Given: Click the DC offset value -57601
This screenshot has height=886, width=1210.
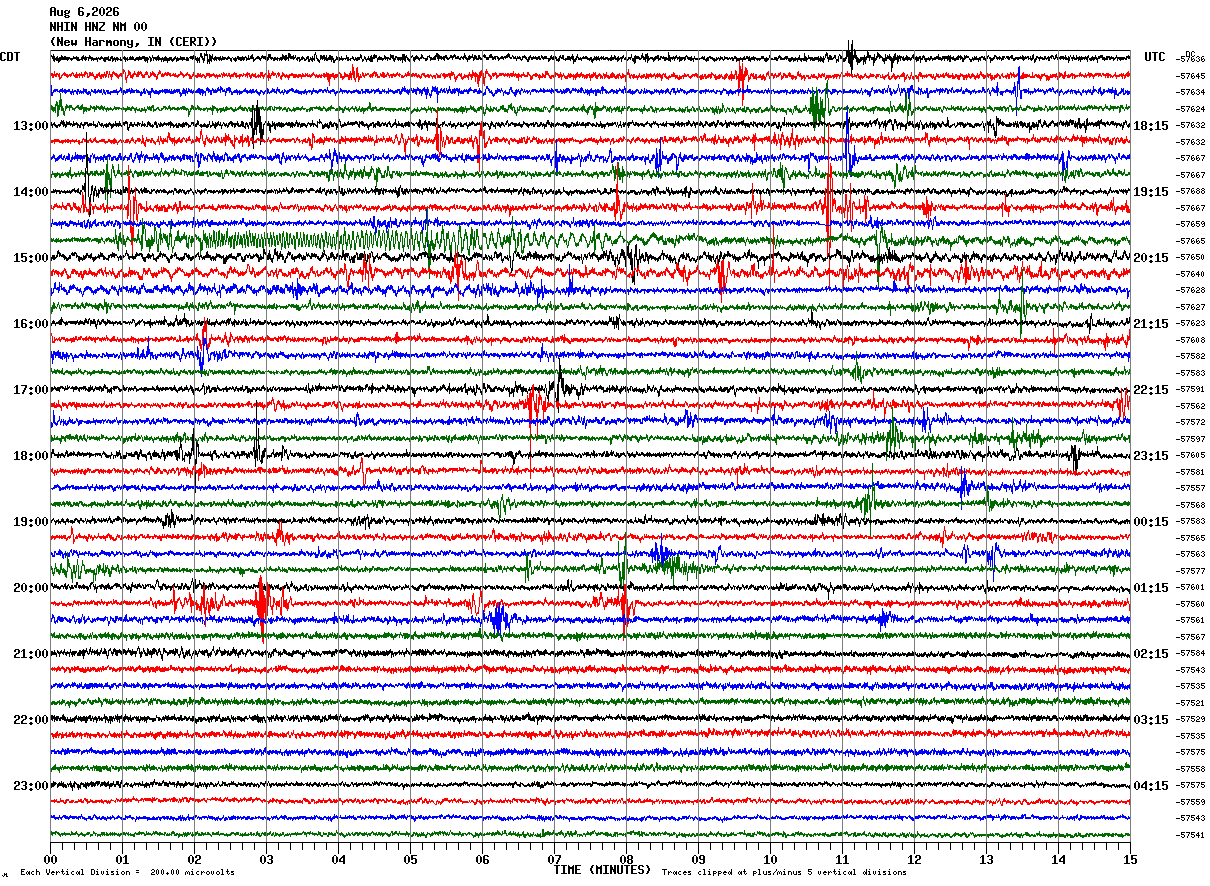Looking at the screenshot, I should tap(1191, 587).
